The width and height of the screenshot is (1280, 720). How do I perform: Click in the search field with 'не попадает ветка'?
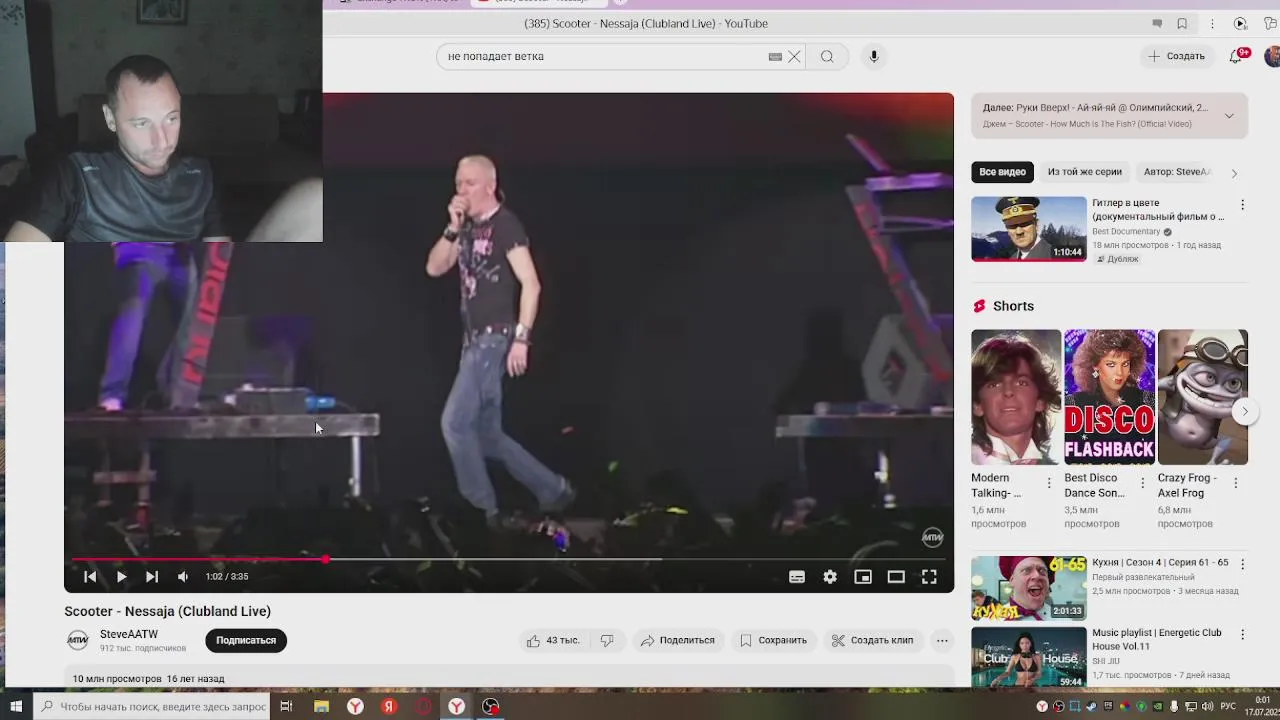click(x=600, y=57)
